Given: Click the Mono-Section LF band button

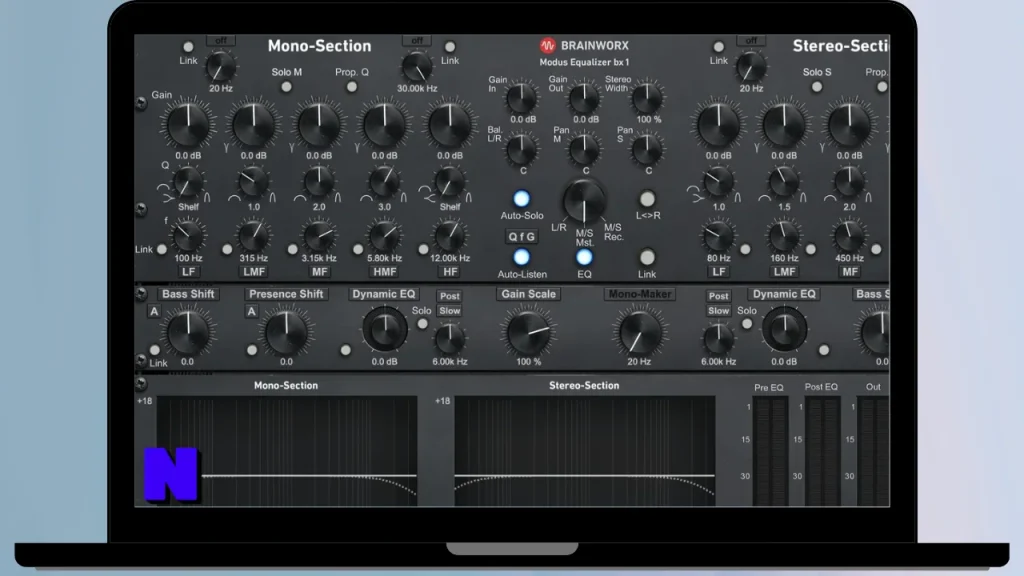Looking at the screenshot, I should click(x=188, y=272).
